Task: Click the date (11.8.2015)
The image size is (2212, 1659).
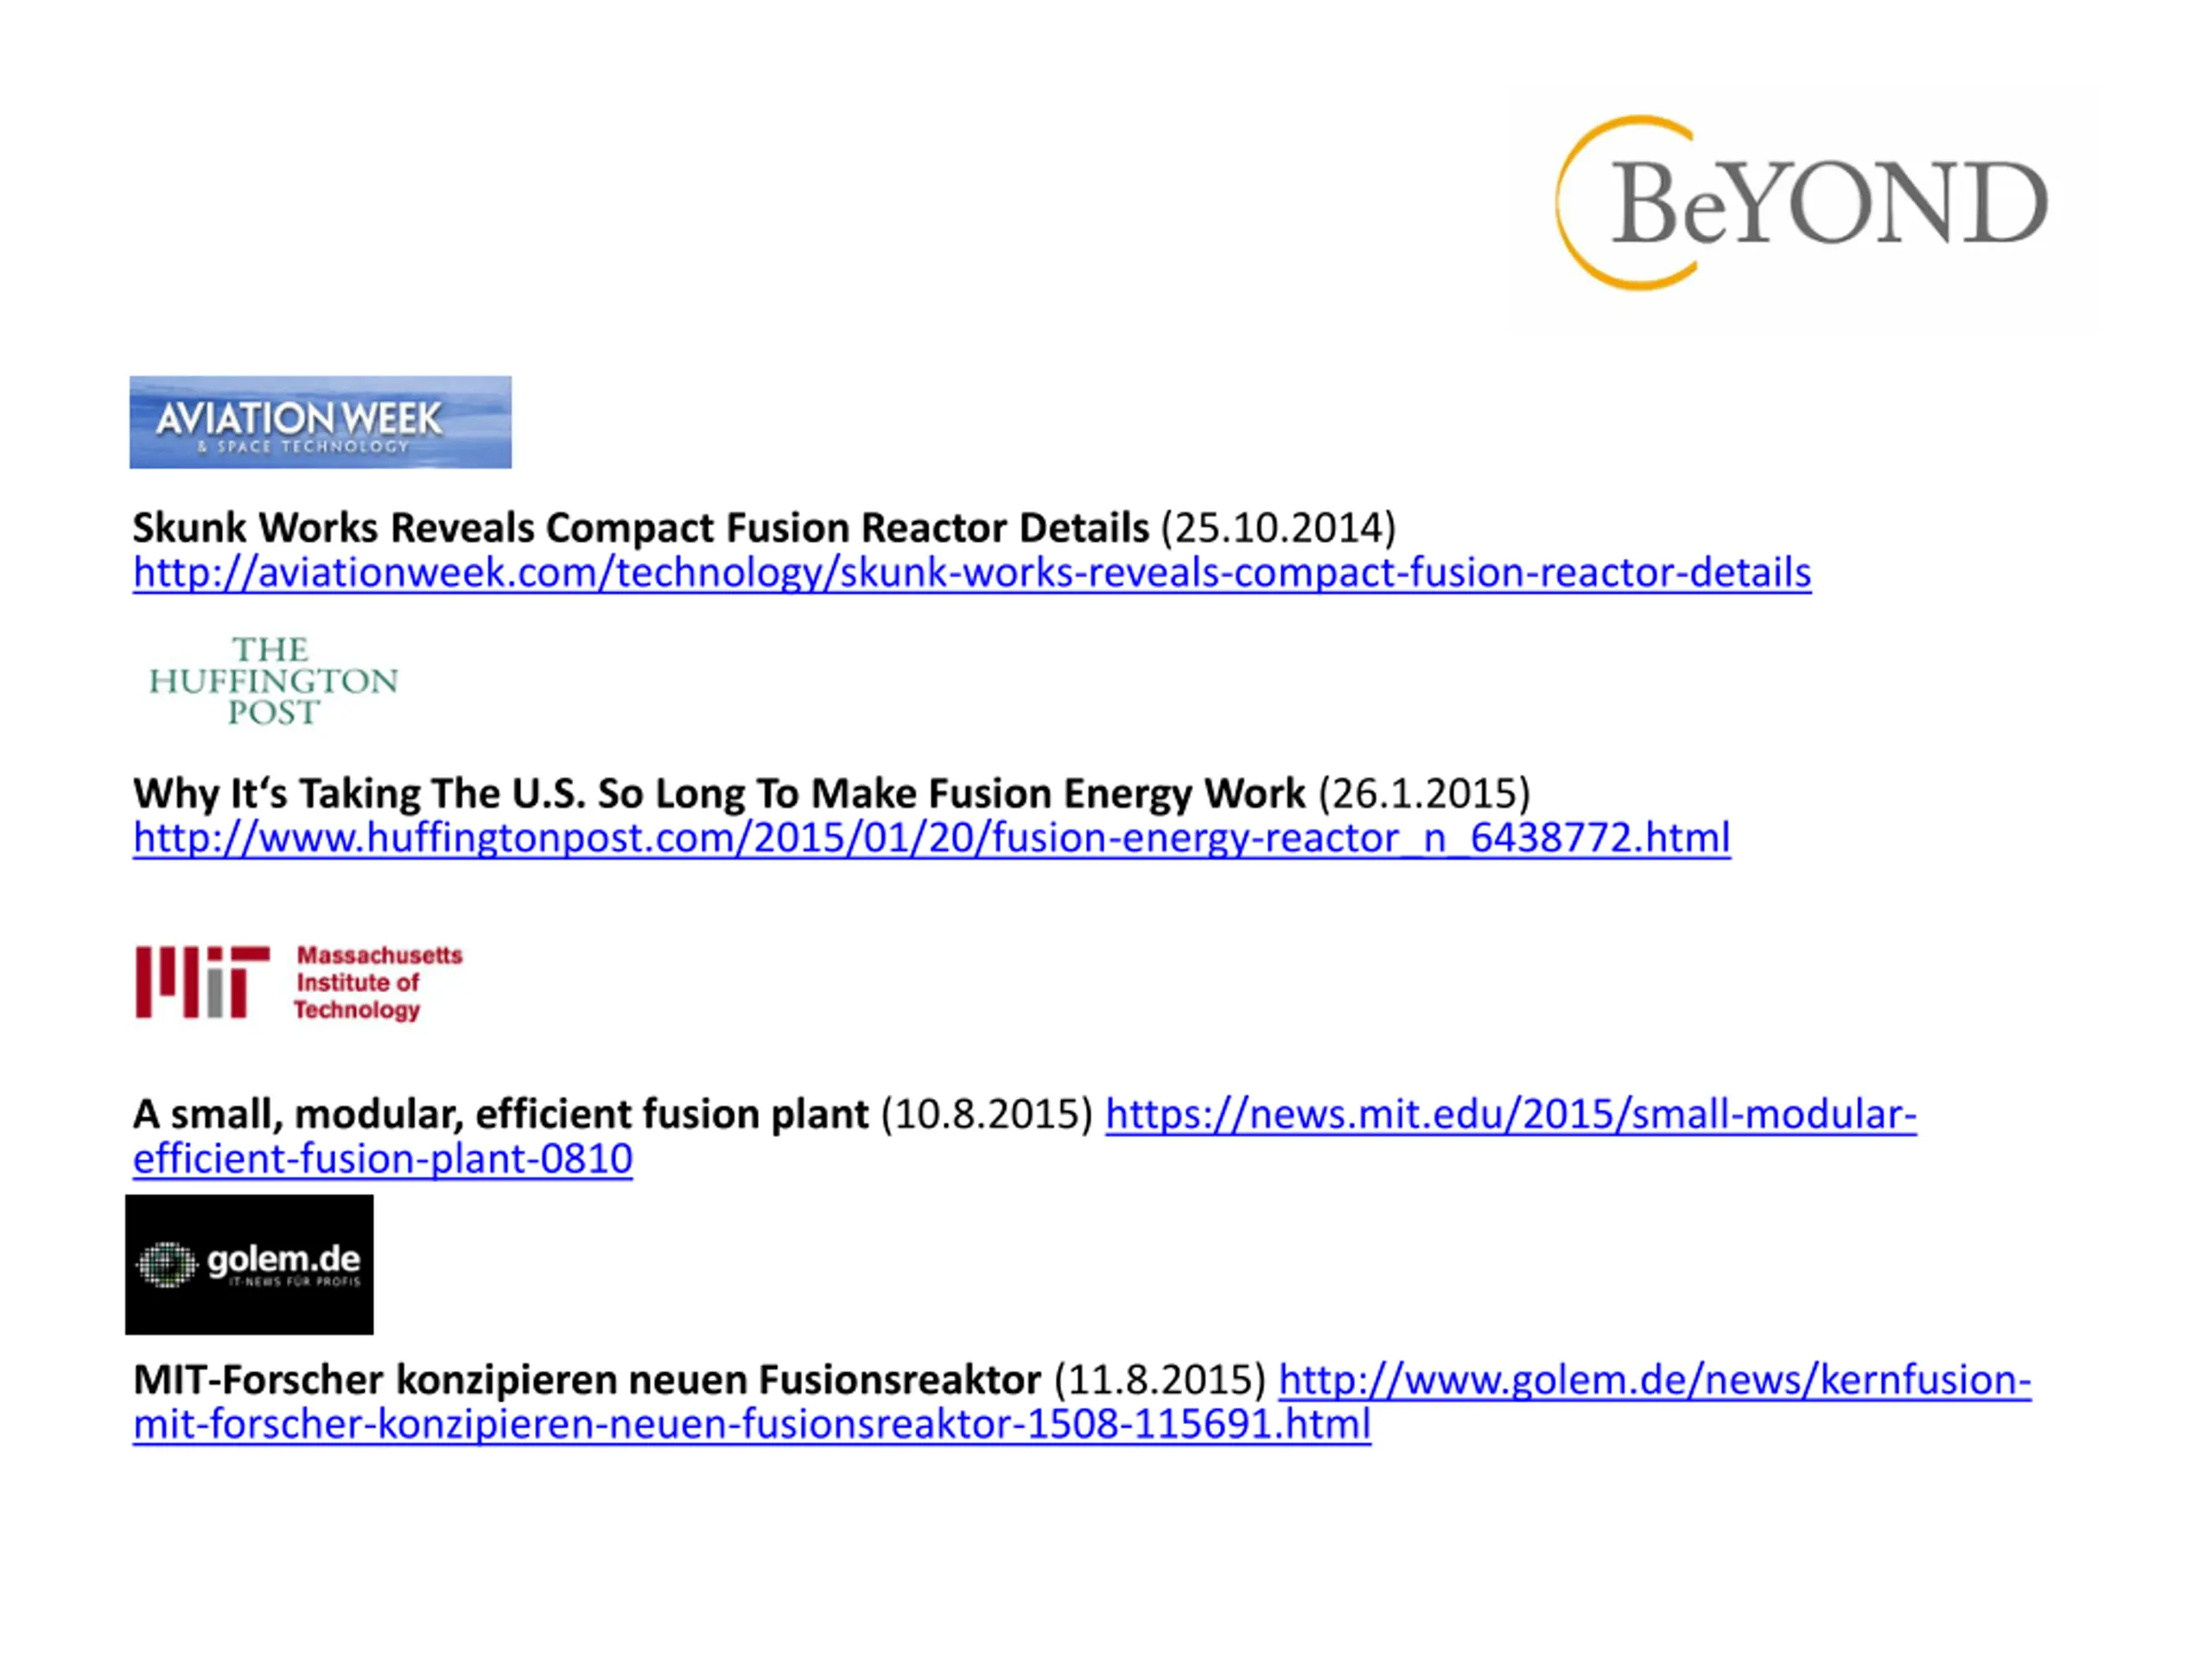Action: tap(1160, 1380)
